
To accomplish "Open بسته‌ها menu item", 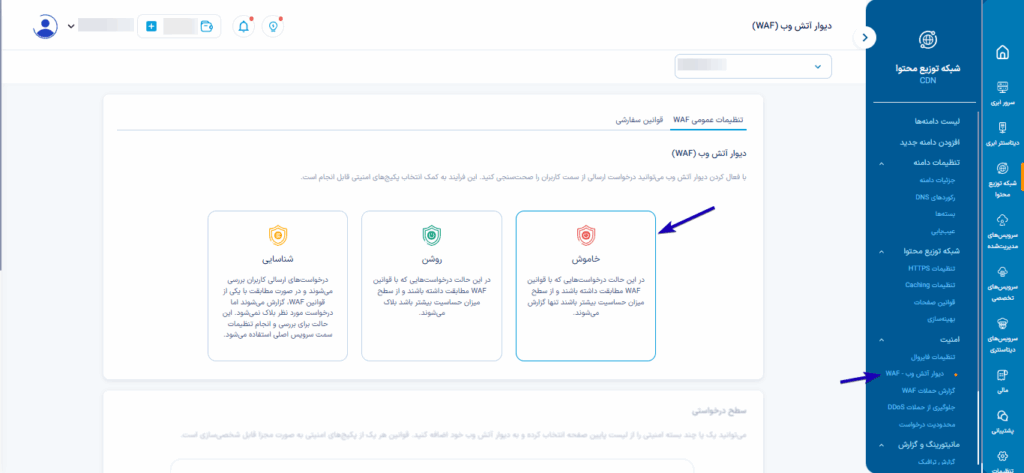I will click(945, 214).
